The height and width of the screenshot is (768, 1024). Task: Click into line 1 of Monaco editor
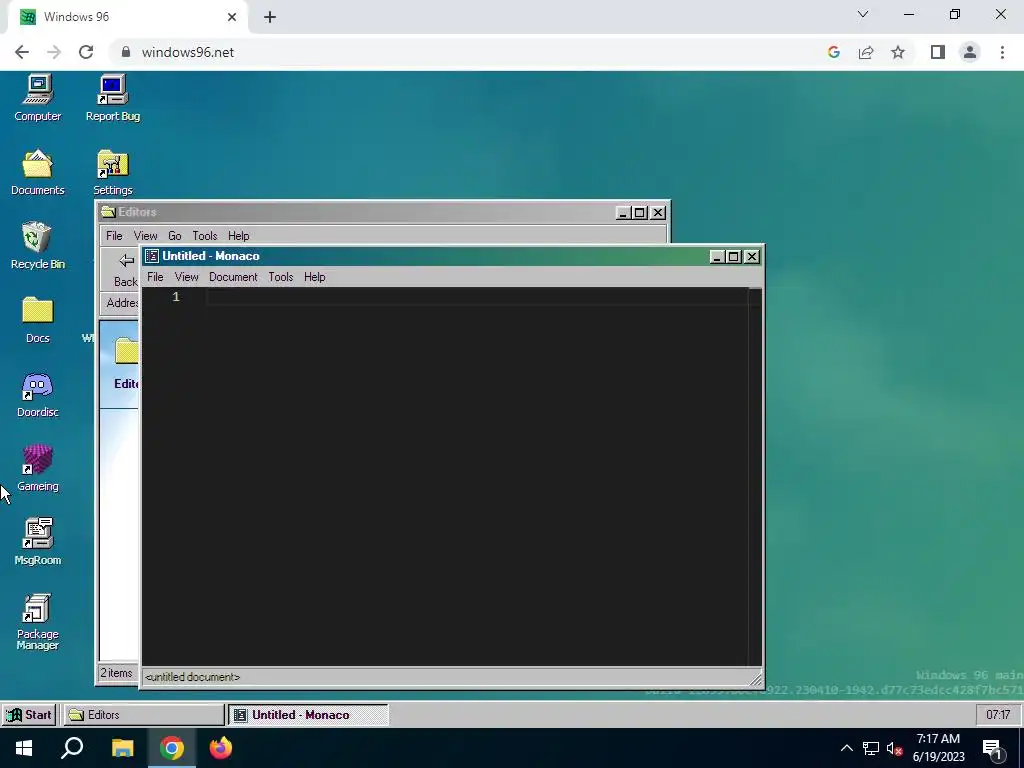[477, 297]
